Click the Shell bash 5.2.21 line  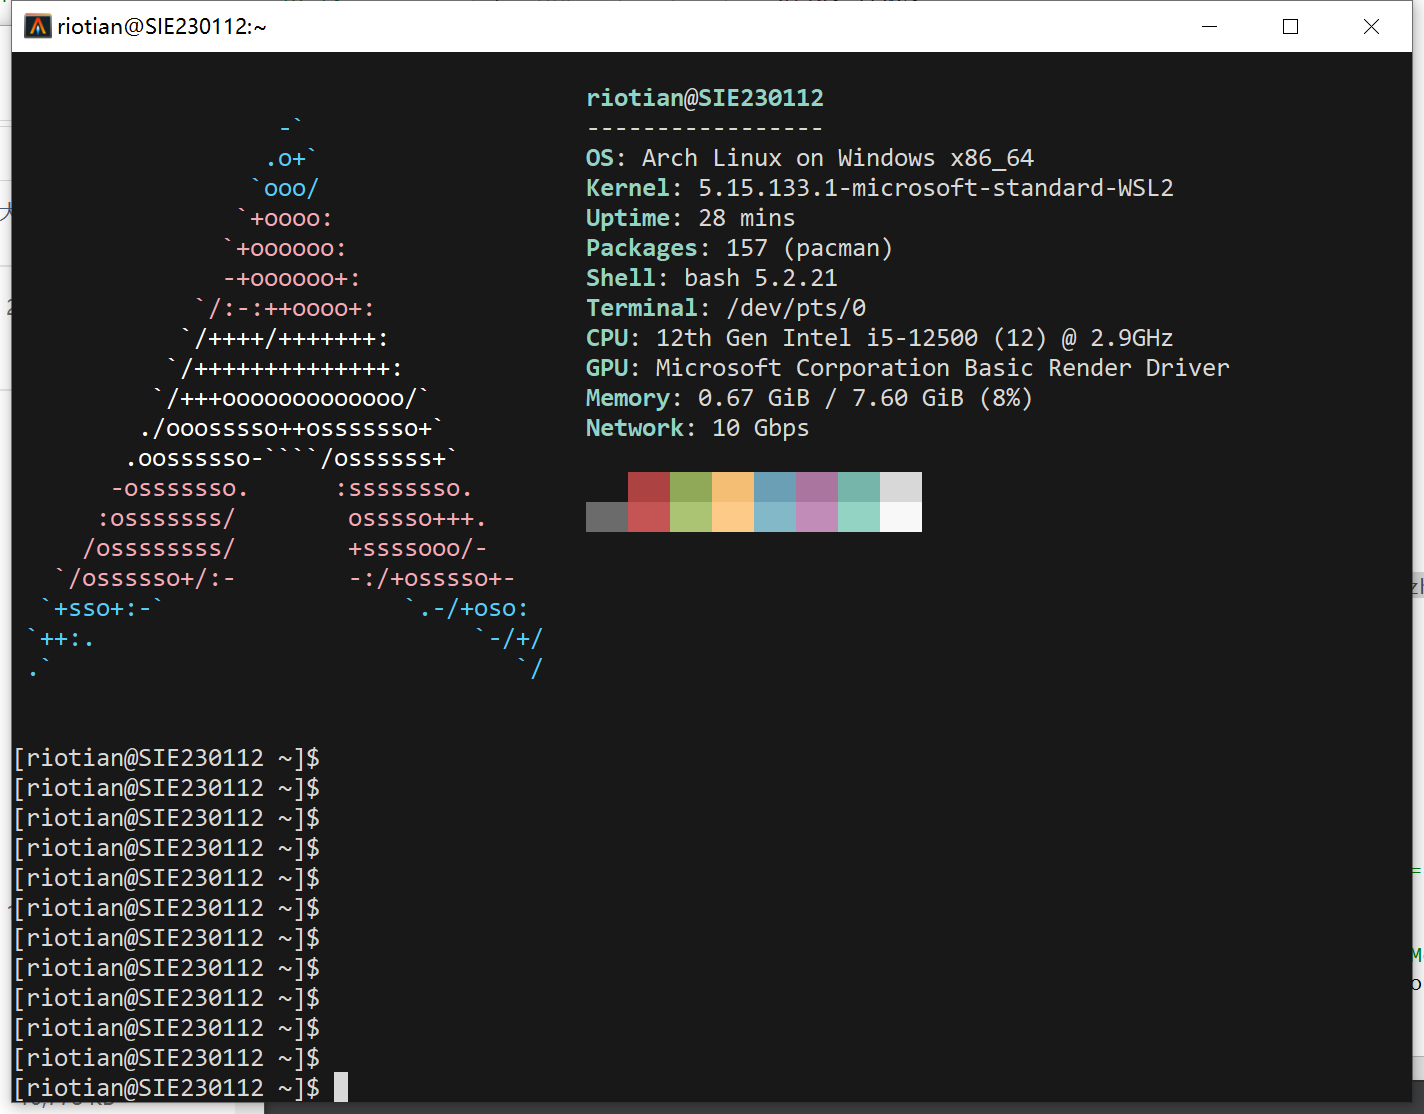click(x=711, y=277)
